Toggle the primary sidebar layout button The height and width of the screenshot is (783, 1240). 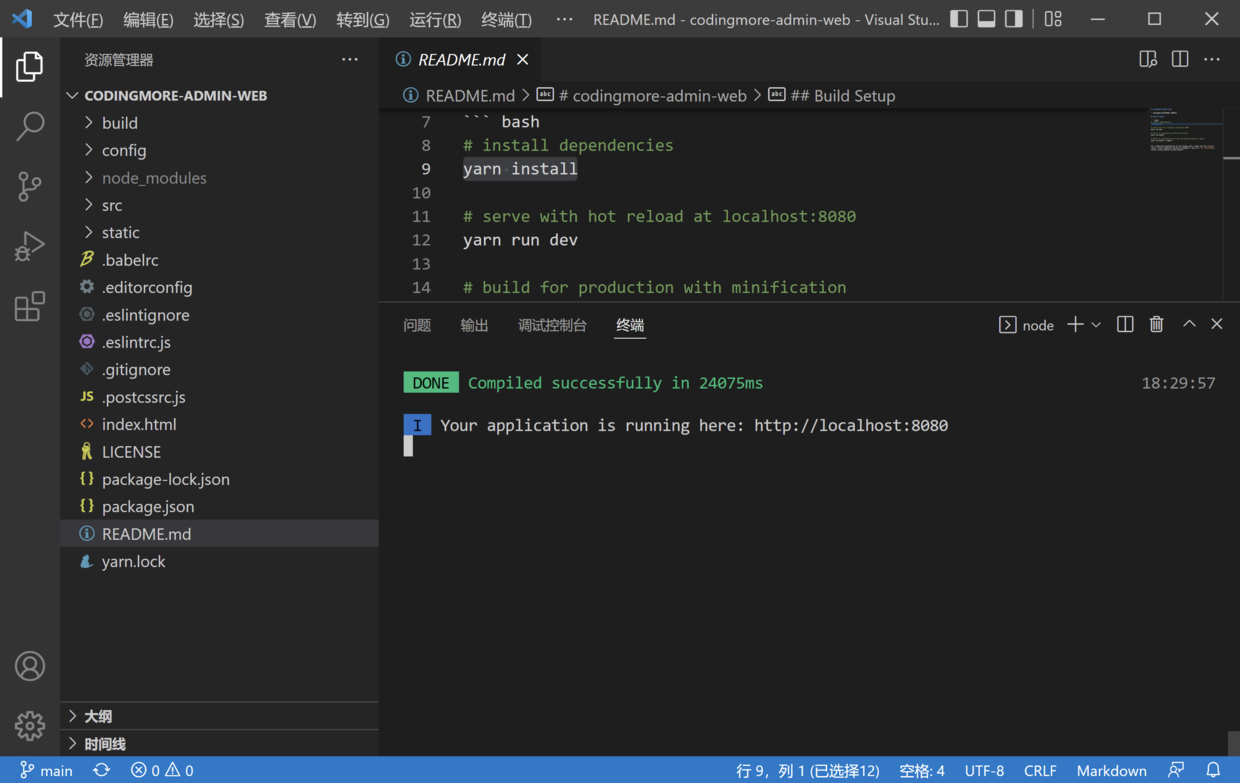(959, 19)
